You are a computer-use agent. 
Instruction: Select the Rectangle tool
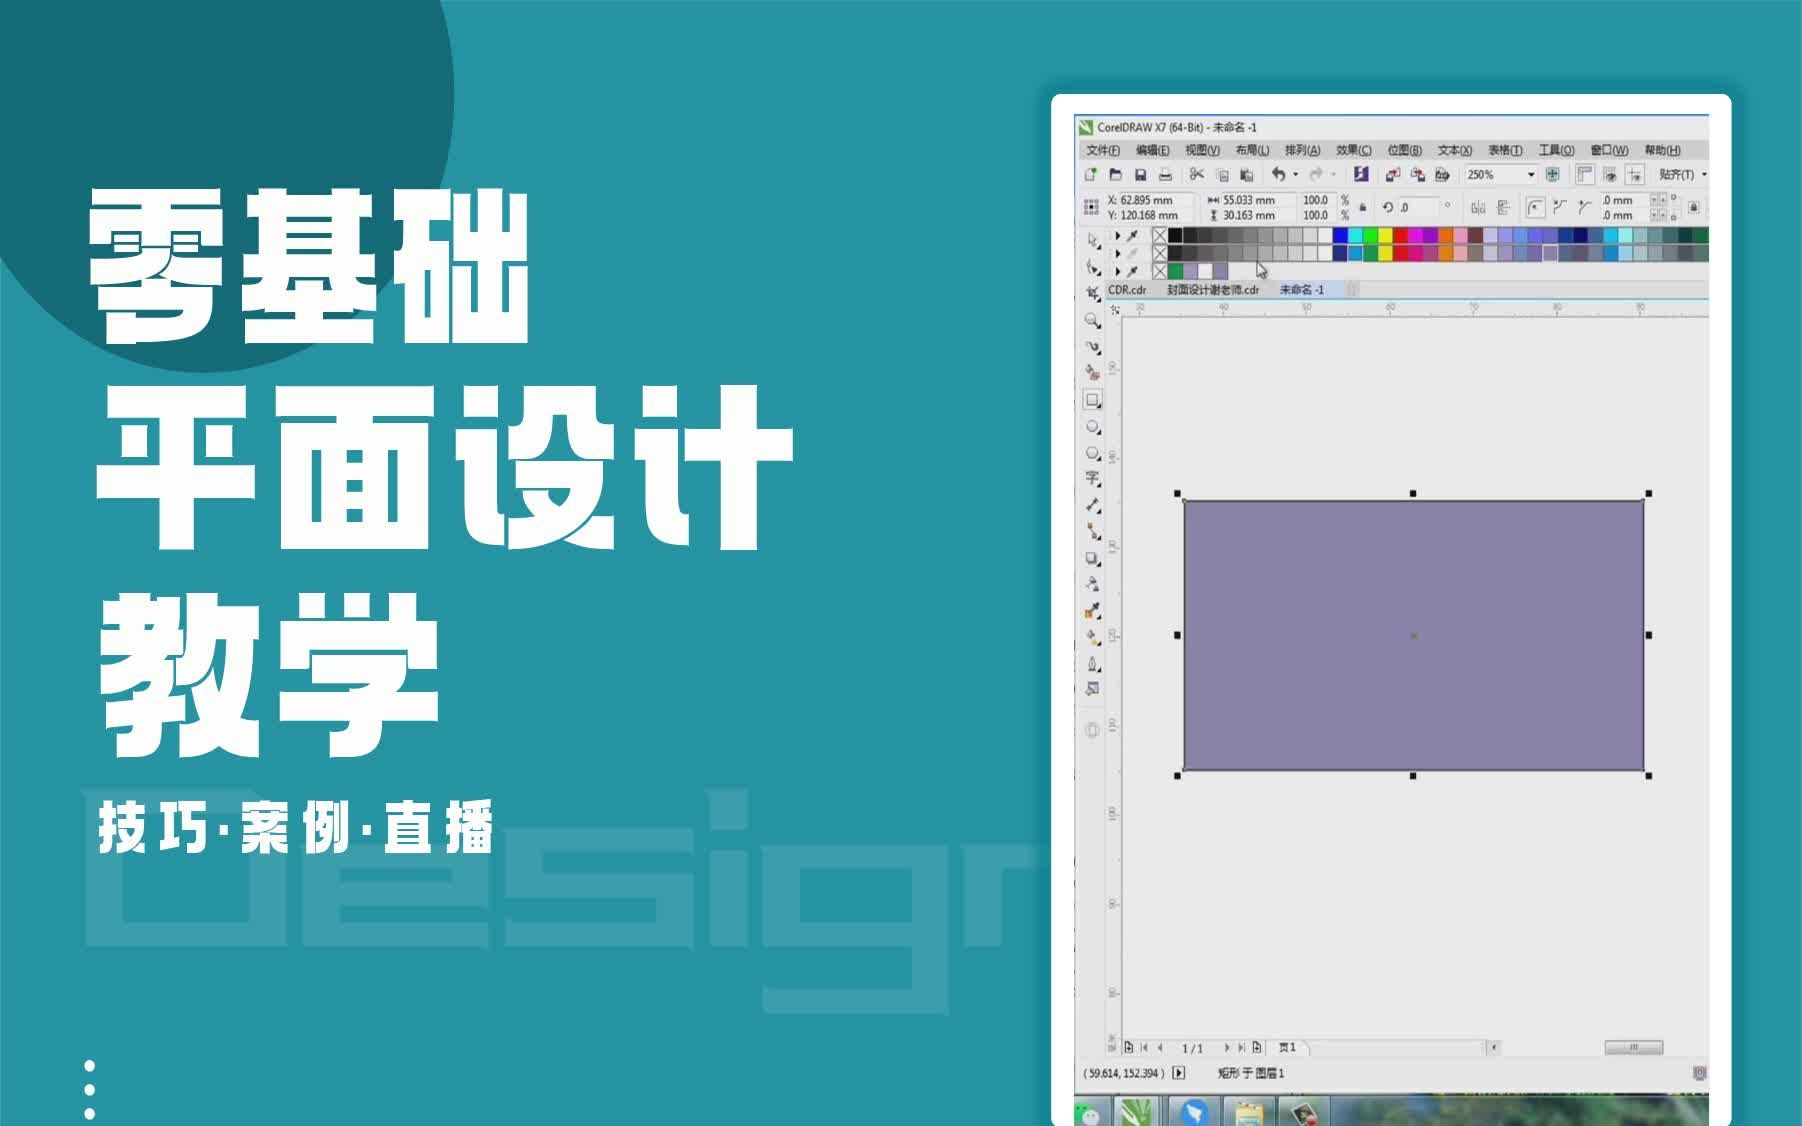coord(1092,399)
